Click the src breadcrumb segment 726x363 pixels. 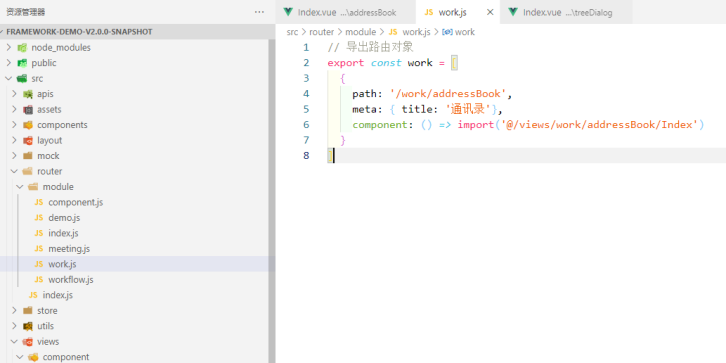tap(292, 32)
